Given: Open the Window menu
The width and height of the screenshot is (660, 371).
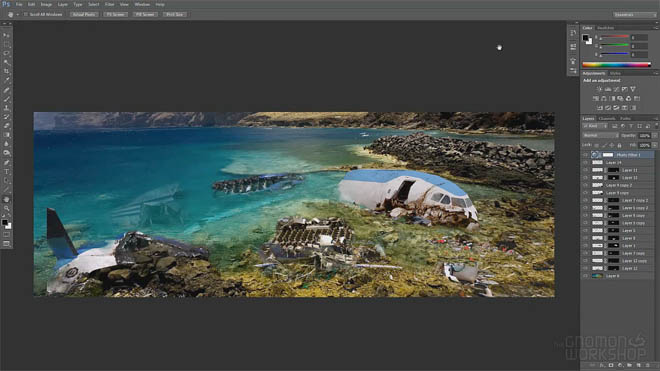Looking at the screenshot, I should [x=142, y=4].
